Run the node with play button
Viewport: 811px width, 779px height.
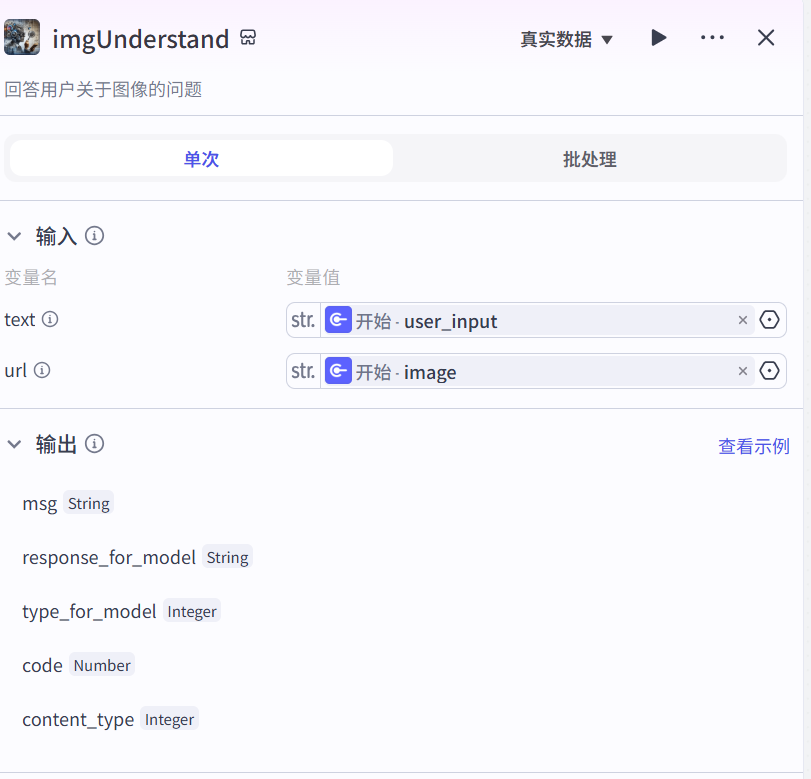tap(658, 38)
